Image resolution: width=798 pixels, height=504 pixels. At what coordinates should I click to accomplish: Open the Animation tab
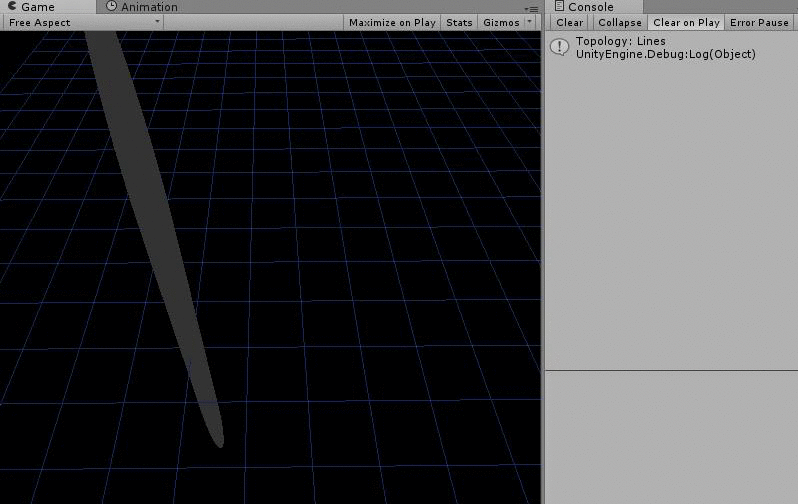[x=142, y=7]
